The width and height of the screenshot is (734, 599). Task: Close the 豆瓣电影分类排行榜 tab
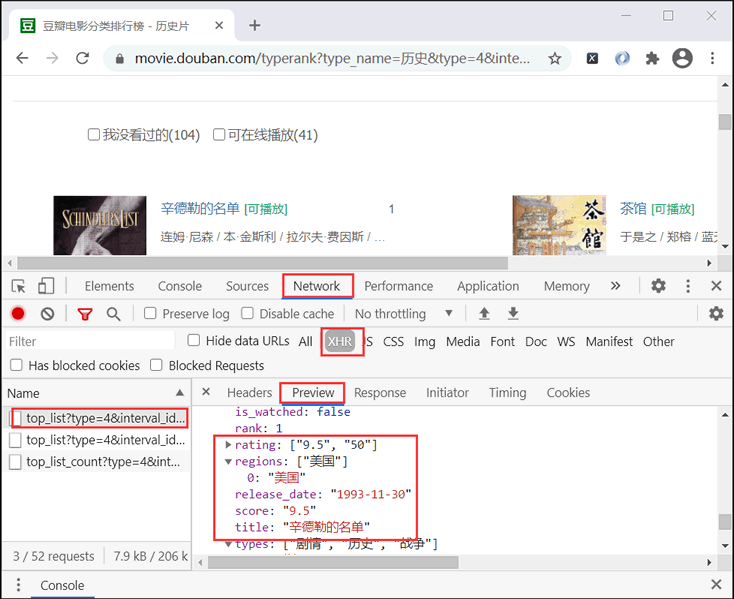tap(219, 25)
